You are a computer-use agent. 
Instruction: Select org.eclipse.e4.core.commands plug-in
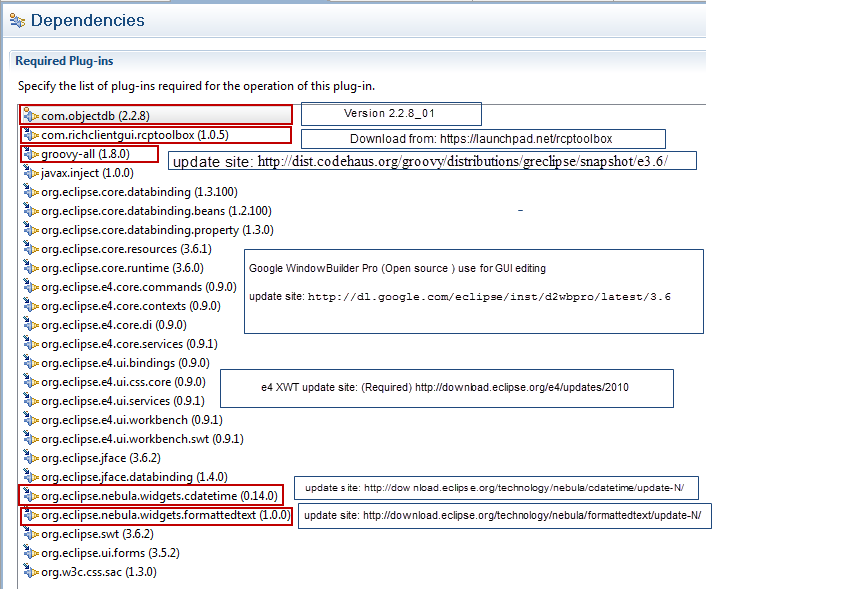pyautogui.click(x=139, y=287)
